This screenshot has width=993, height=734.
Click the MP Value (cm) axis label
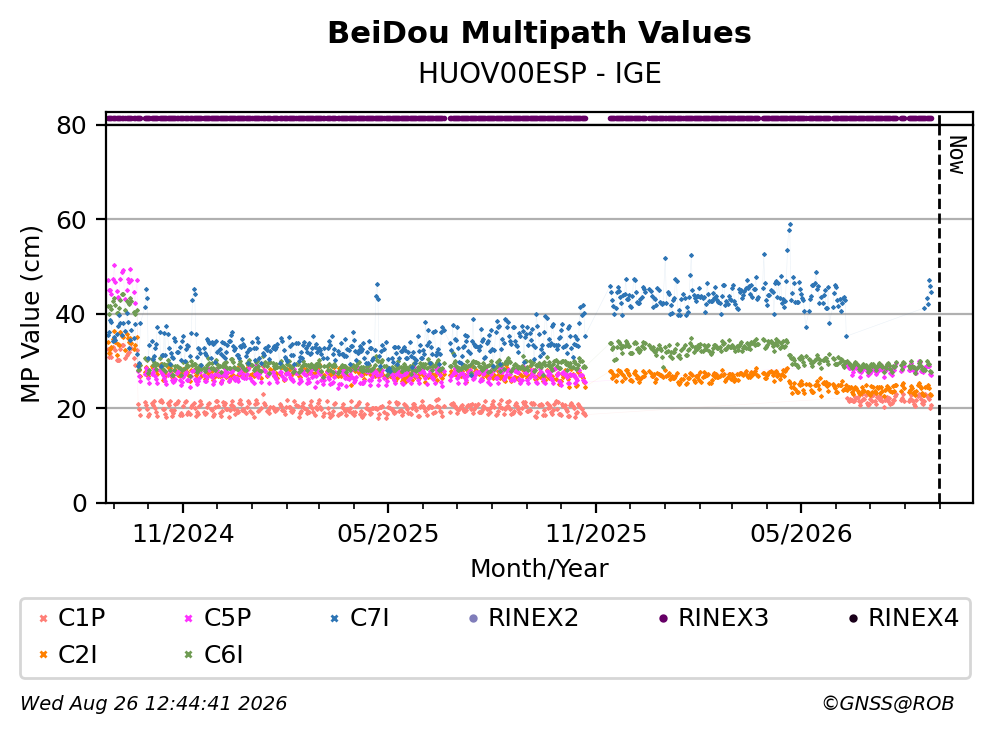click(30, 314)
